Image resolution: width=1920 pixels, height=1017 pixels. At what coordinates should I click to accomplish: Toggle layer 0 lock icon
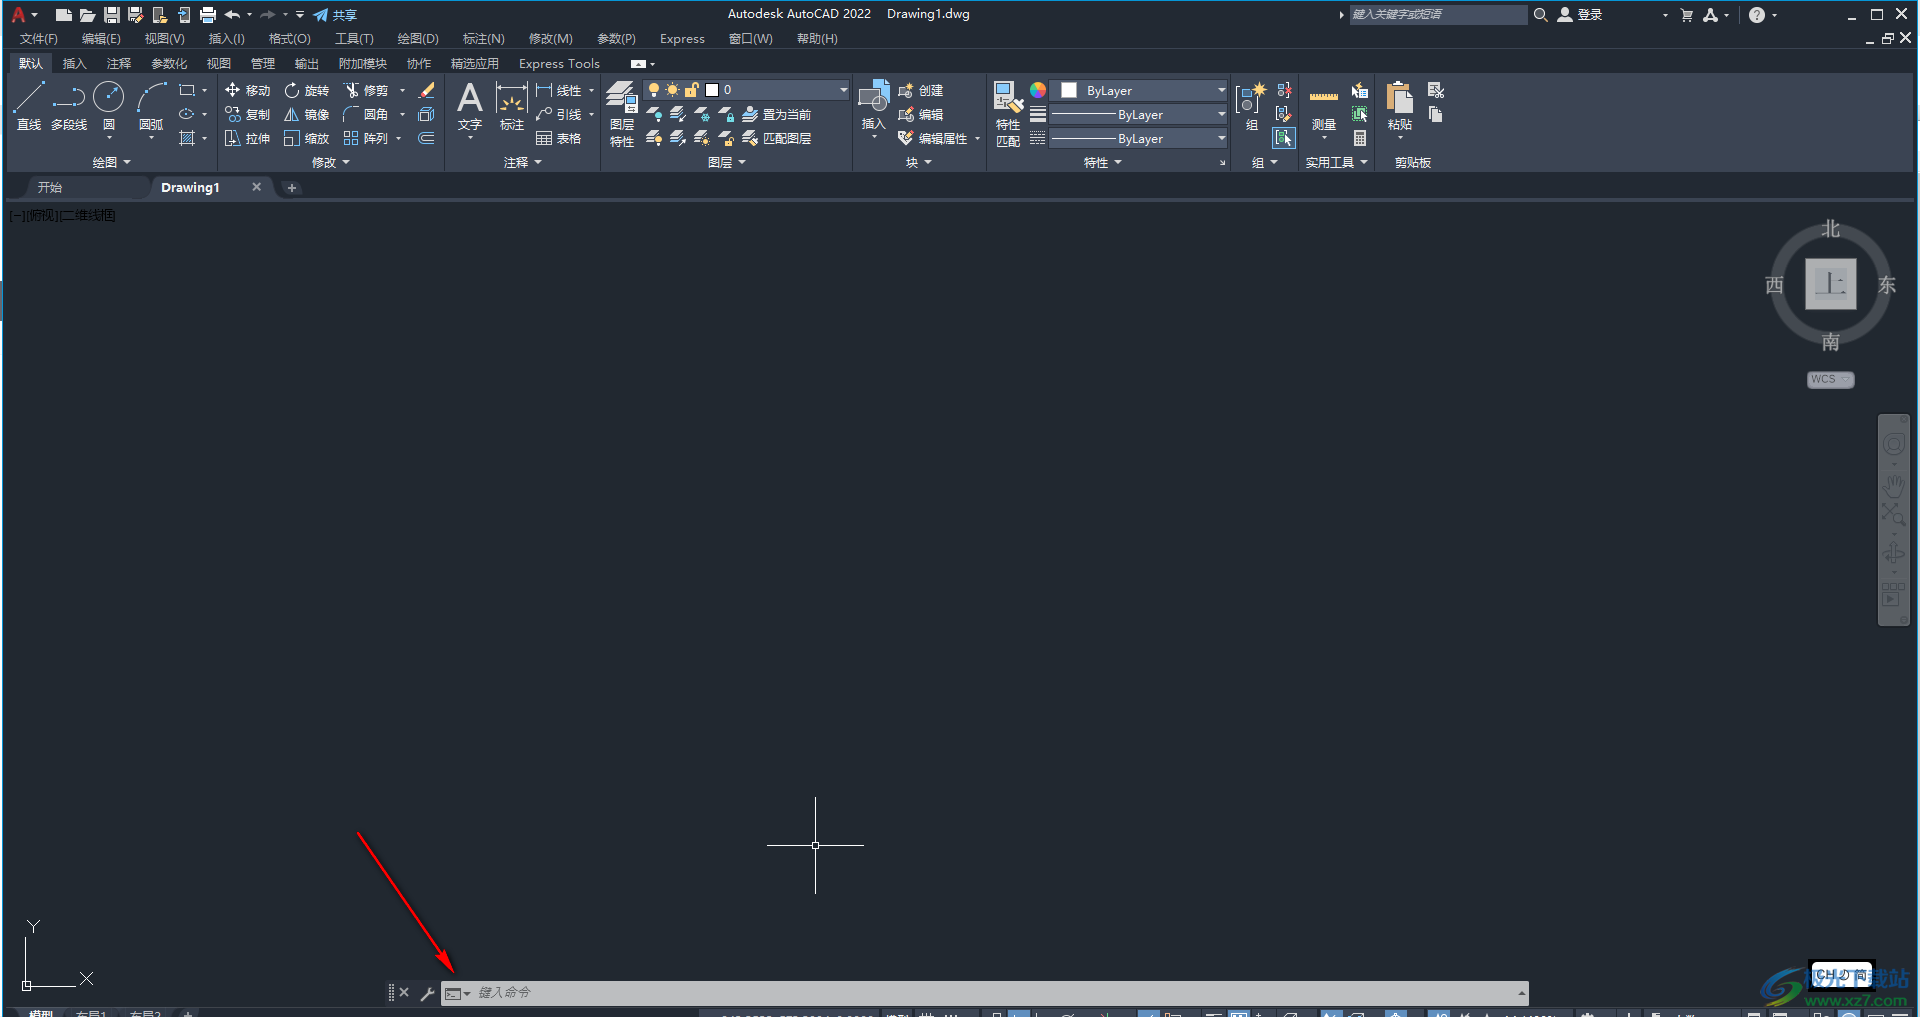pos(691,90)
